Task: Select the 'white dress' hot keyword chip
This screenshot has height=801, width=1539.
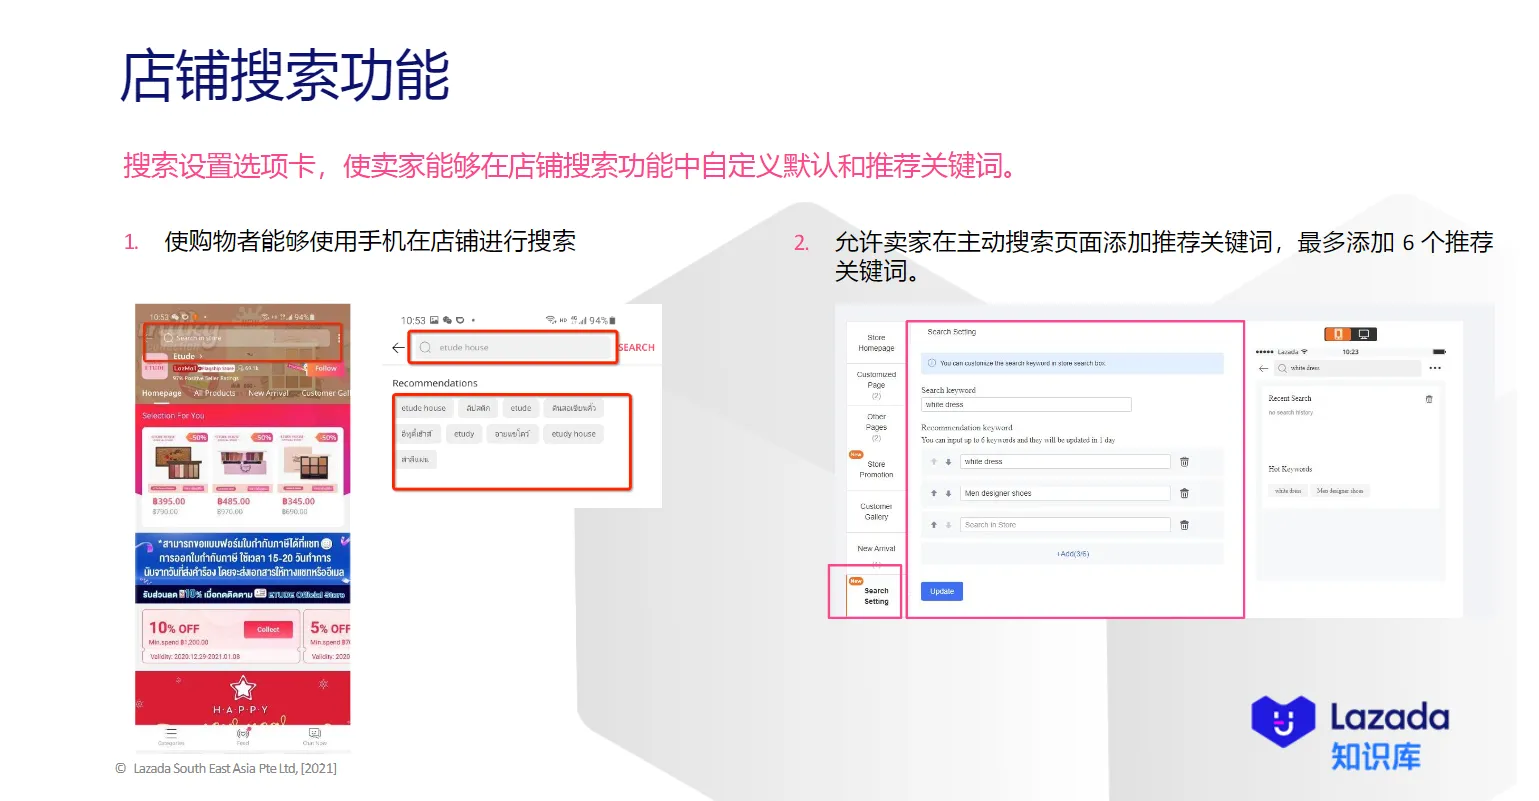Action: (x=1288, y=490)
